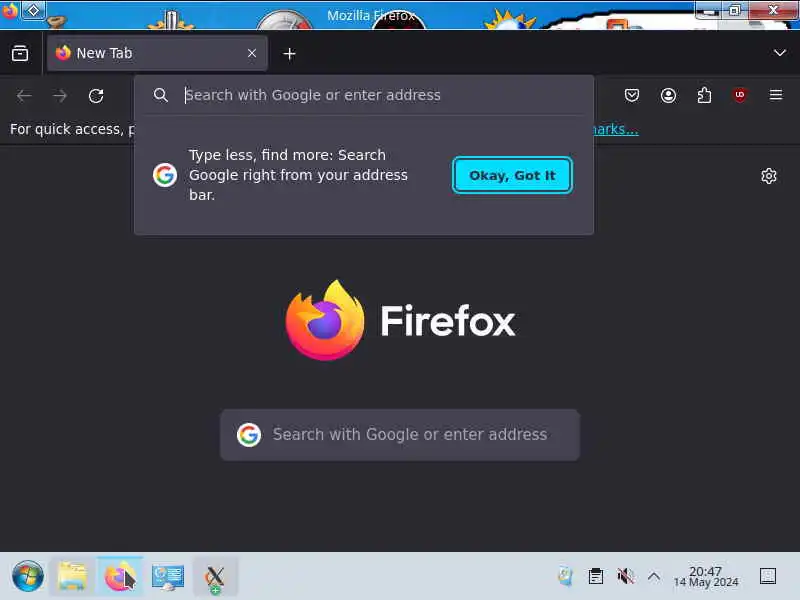This screenshot has height=600, width=800.
Task: Click the clipboard tray icon
Action: tap(595, 577)
